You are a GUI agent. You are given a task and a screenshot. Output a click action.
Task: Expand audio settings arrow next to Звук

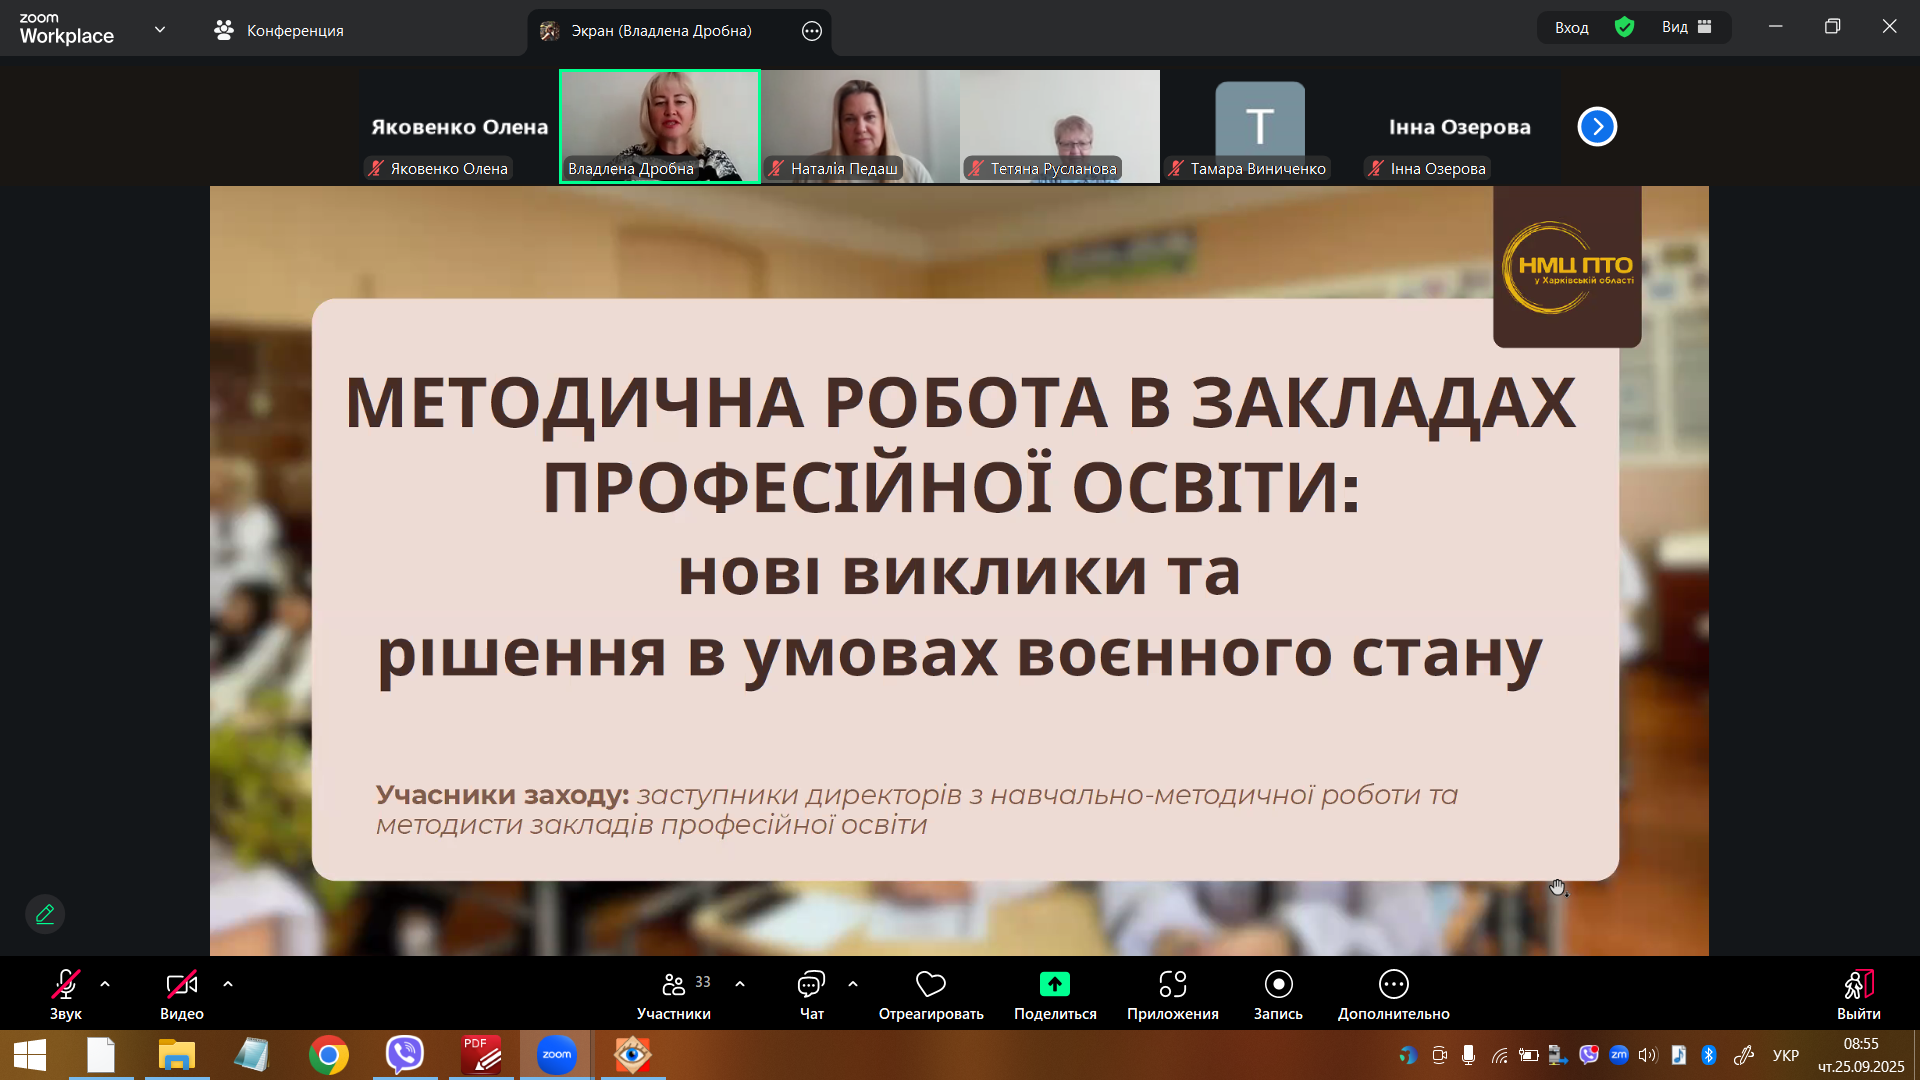coord(105,984)
